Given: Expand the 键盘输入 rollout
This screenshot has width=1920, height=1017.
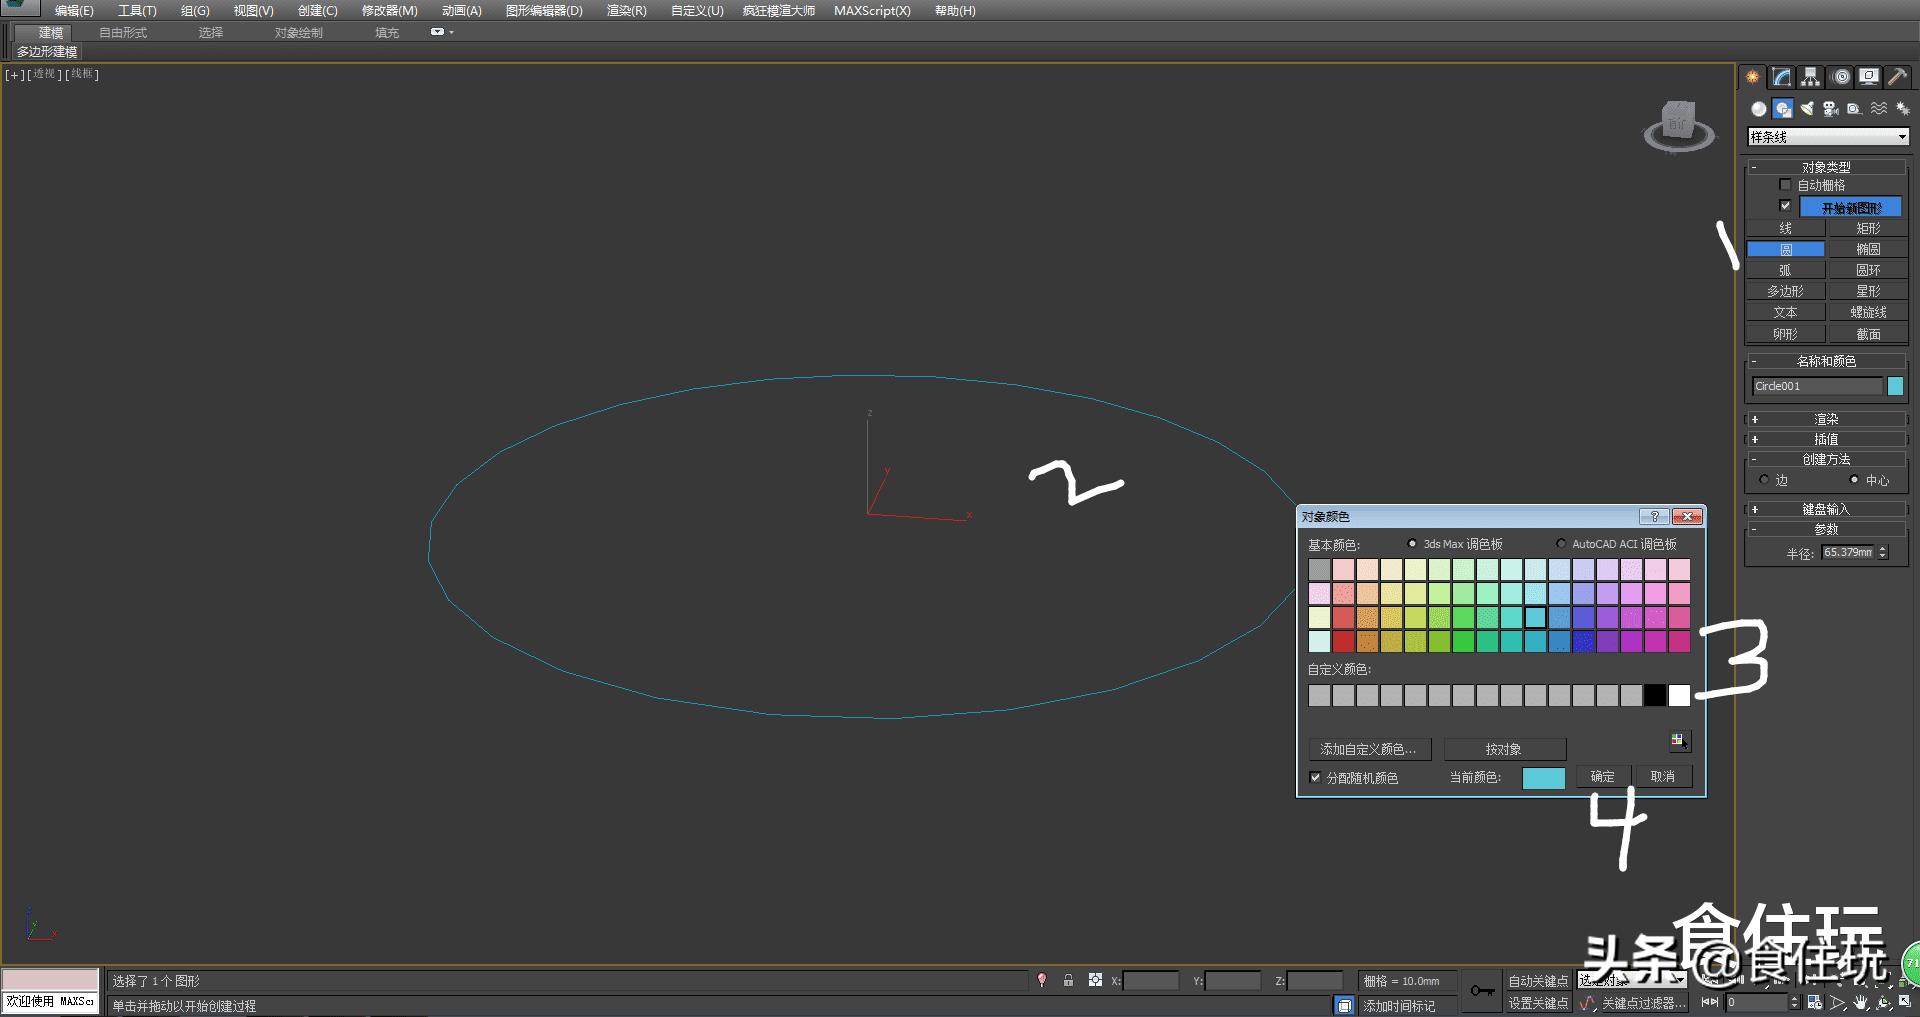Looking at the screenshot, I should tap(1826, 509).
